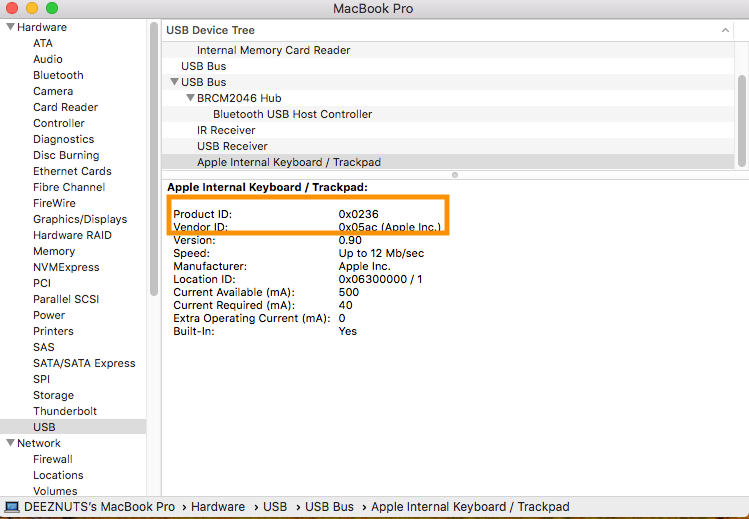Select FireWire in the sidebar
749x519 pixels.
pyautogui.click(x=54, y=203)
